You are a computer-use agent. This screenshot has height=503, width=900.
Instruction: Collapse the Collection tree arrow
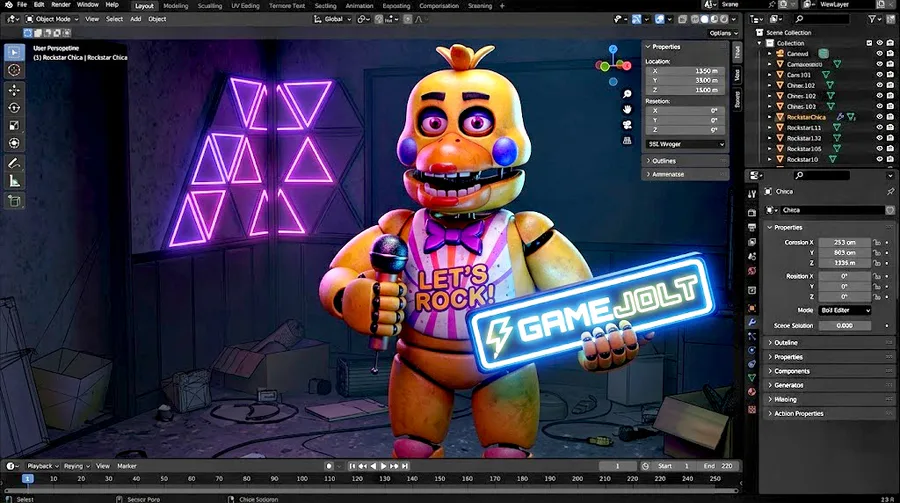[760, 43]
